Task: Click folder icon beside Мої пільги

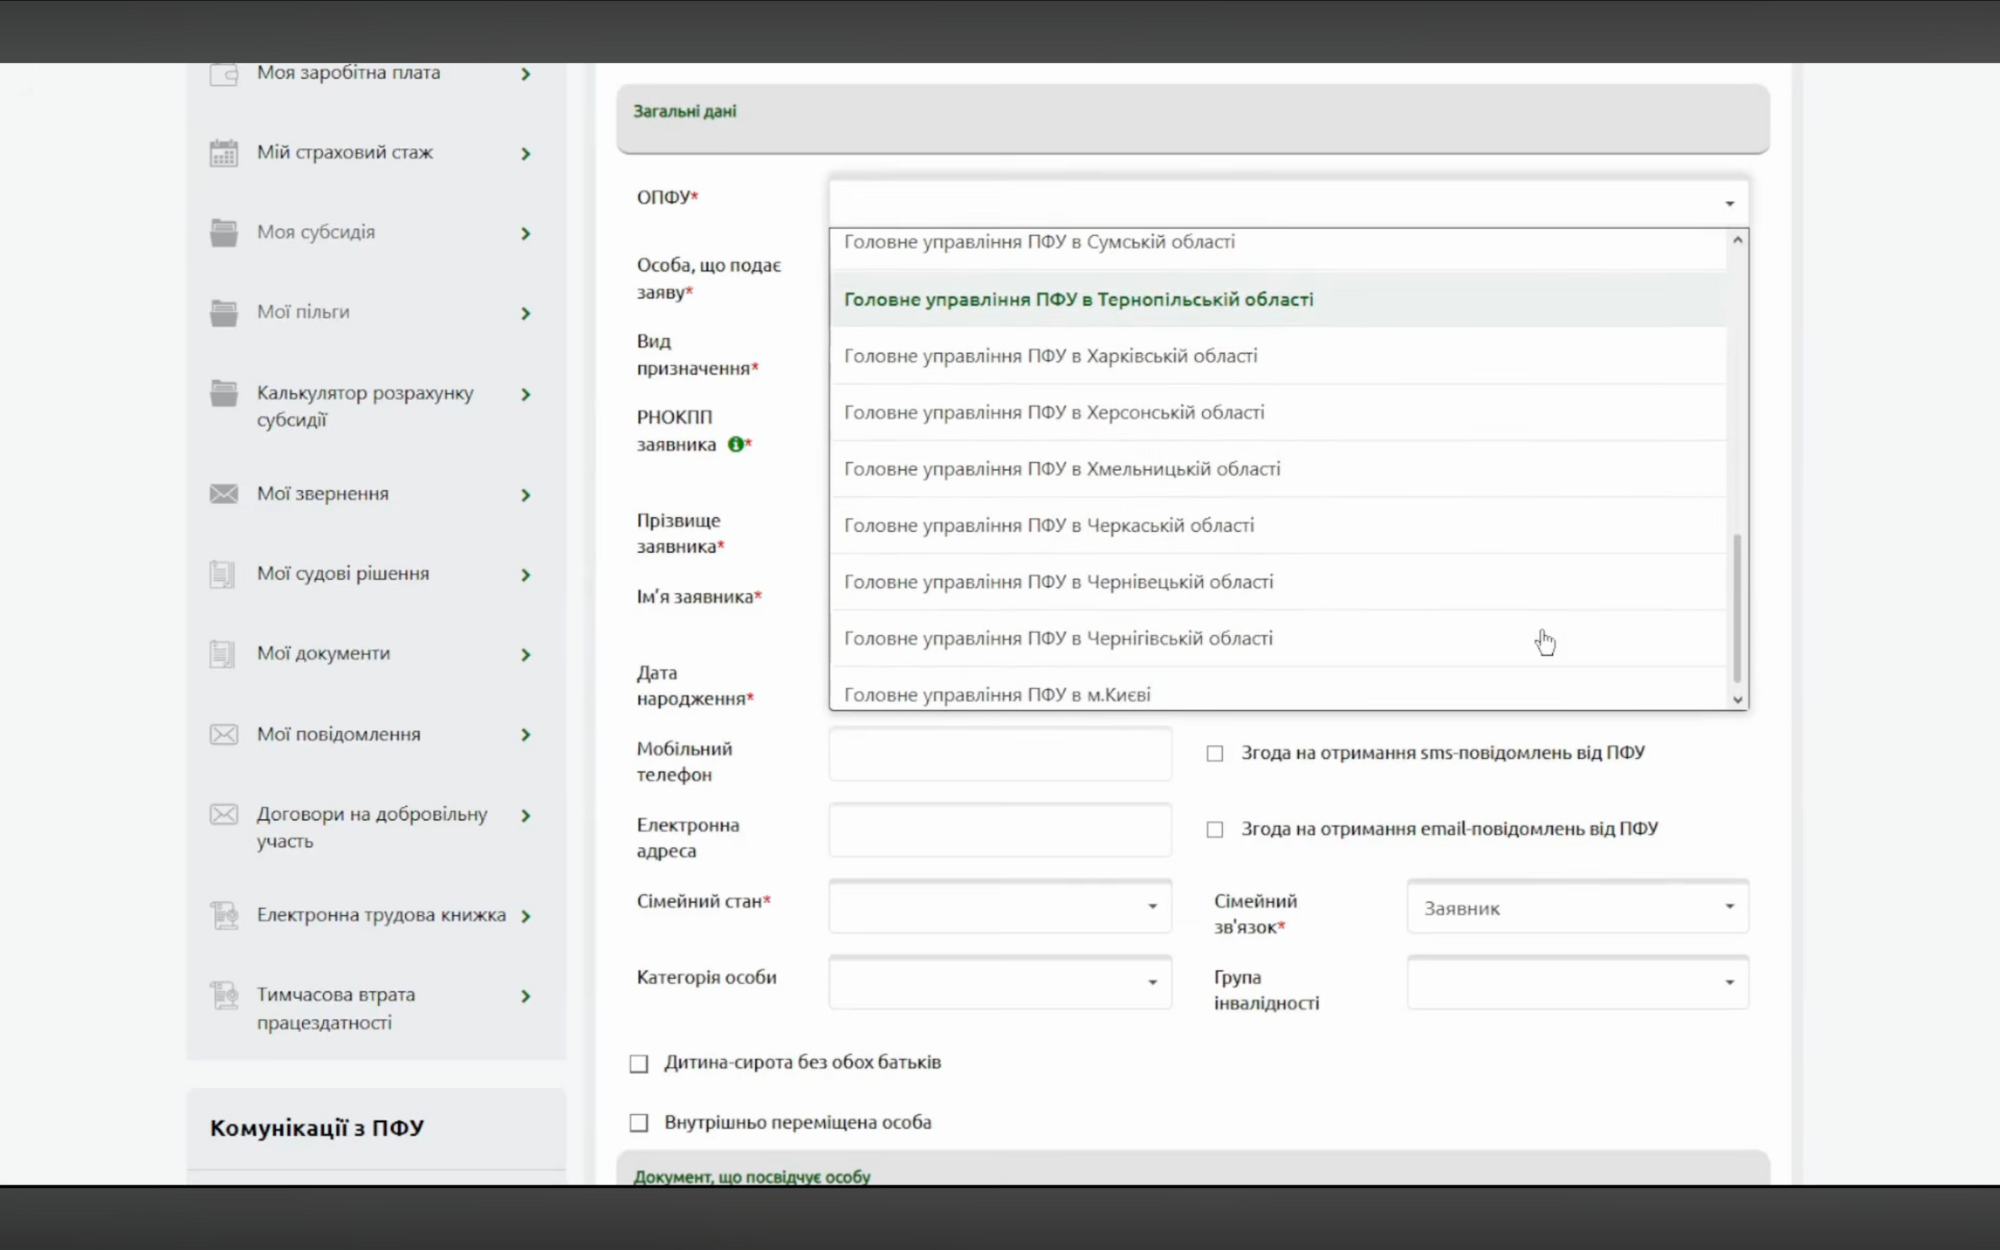Action: (x=223, y=312)
